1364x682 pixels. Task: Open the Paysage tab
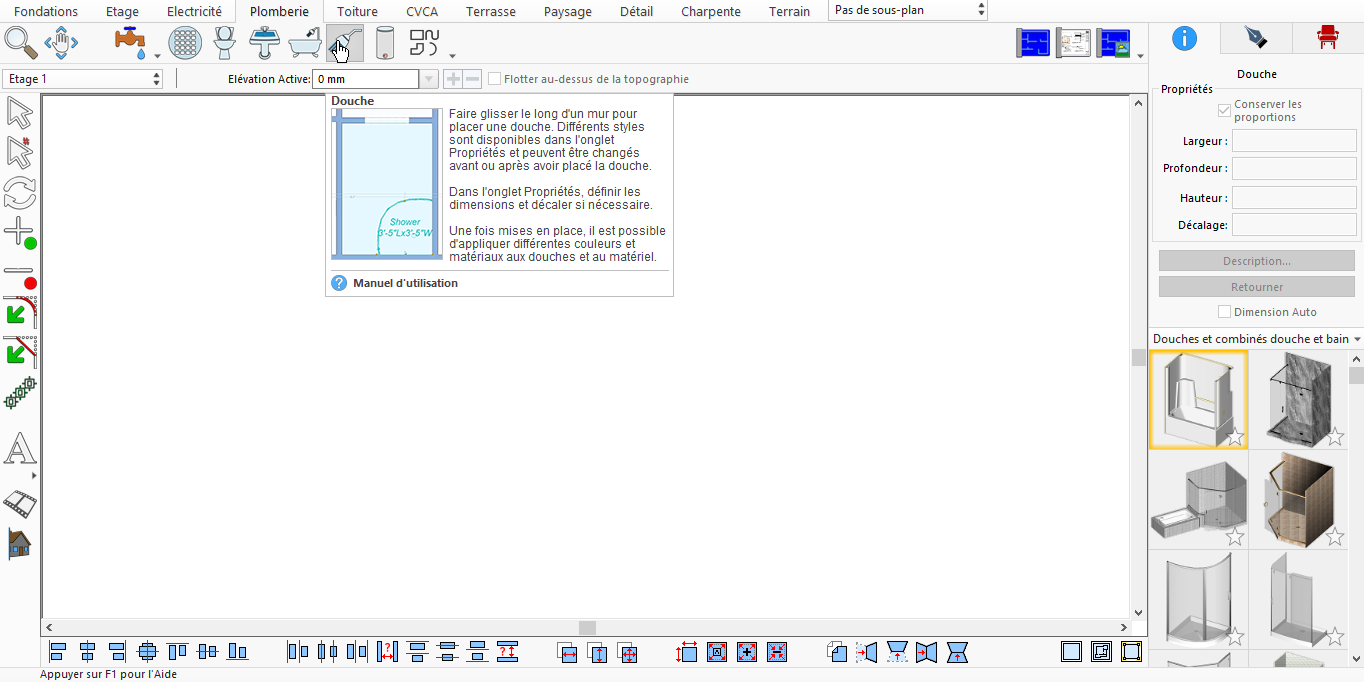568,12
